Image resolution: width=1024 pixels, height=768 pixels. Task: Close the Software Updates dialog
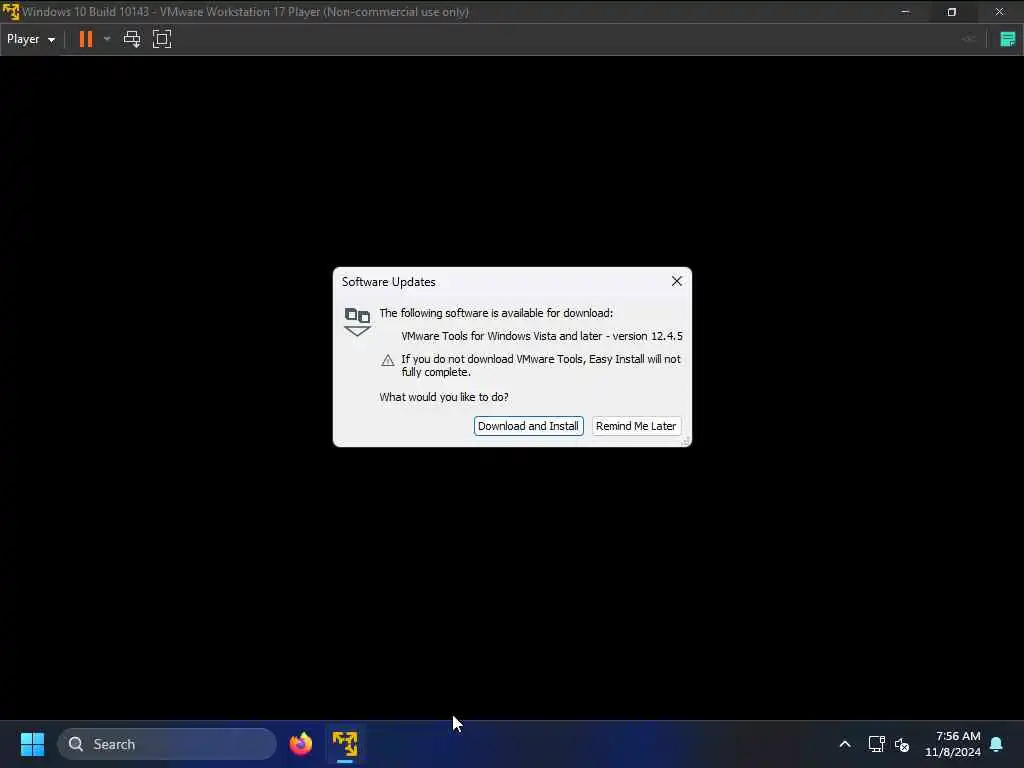[677, 281]
